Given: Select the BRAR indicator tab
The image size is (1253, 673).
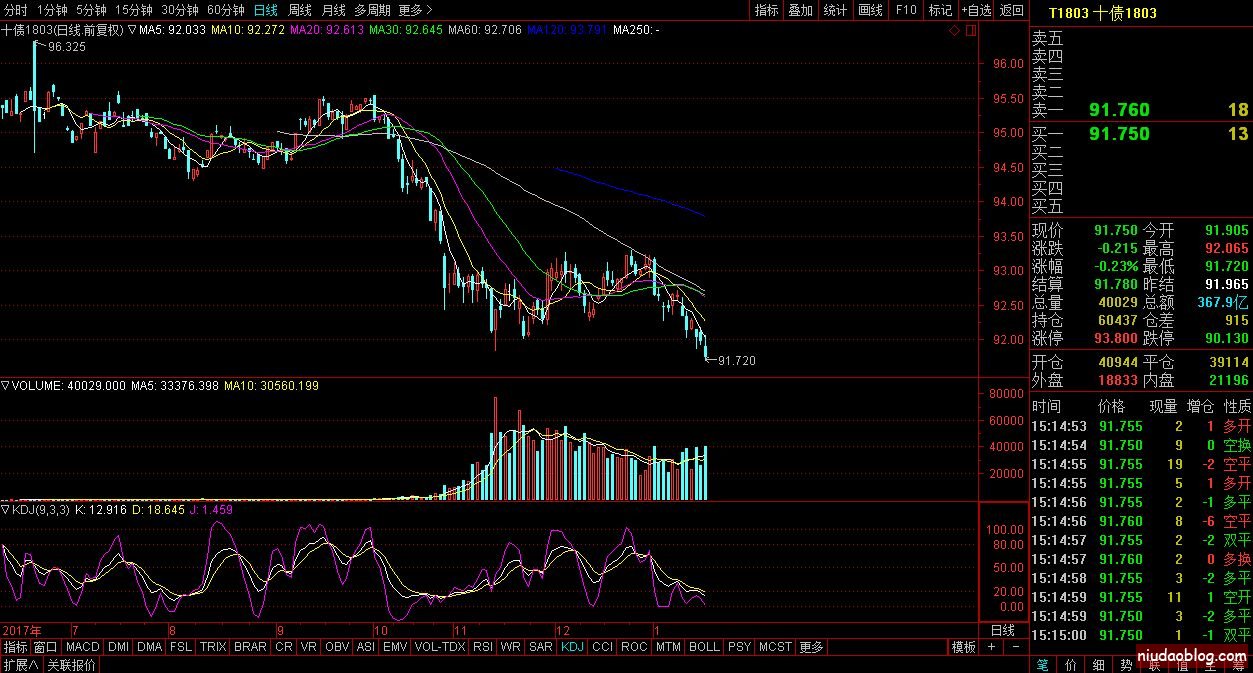Looking at the screenshot, I should [250, 647].
